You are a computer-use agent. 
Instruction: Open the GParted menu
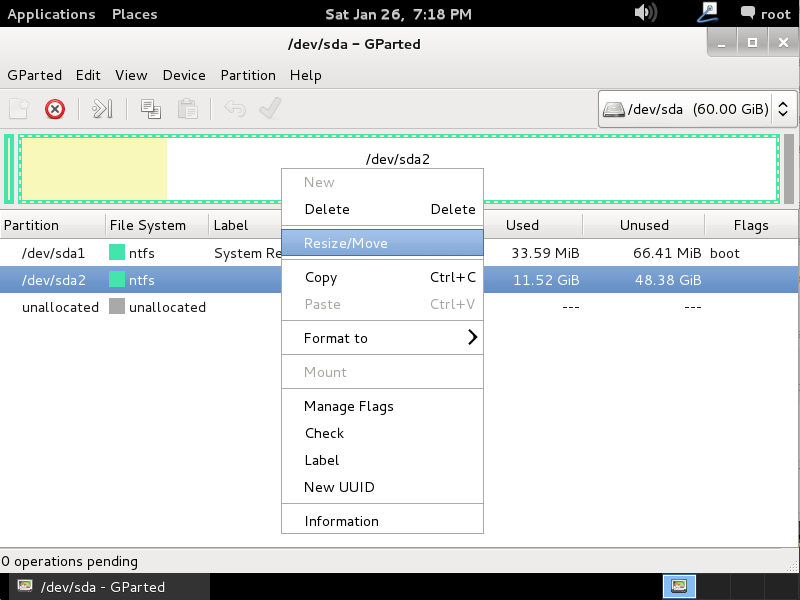tap(35, 75)
